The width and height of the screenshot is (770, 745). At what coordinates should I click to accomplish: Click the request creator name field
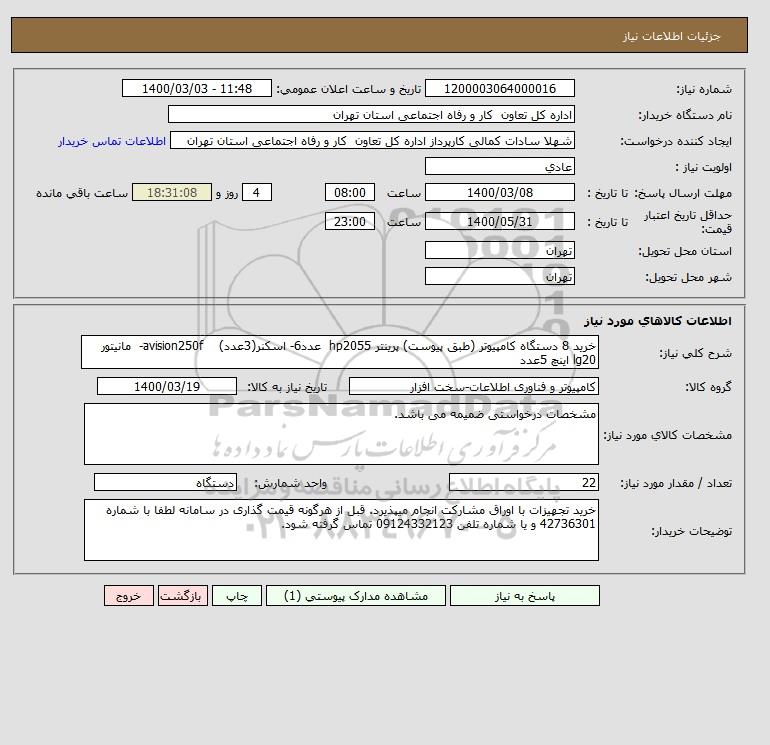point(372,140)
